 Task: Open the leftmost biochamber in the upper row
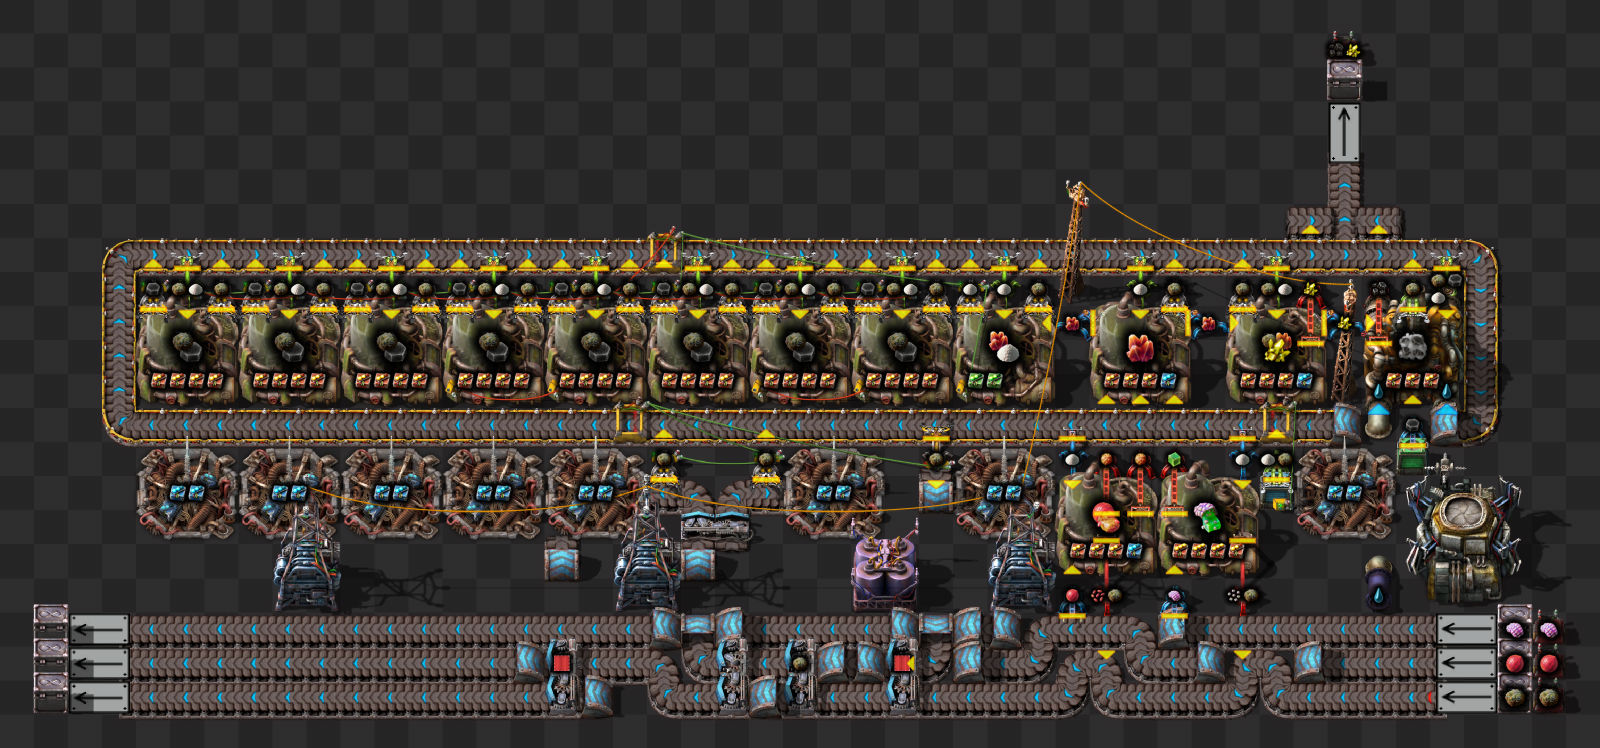(187, 351)
